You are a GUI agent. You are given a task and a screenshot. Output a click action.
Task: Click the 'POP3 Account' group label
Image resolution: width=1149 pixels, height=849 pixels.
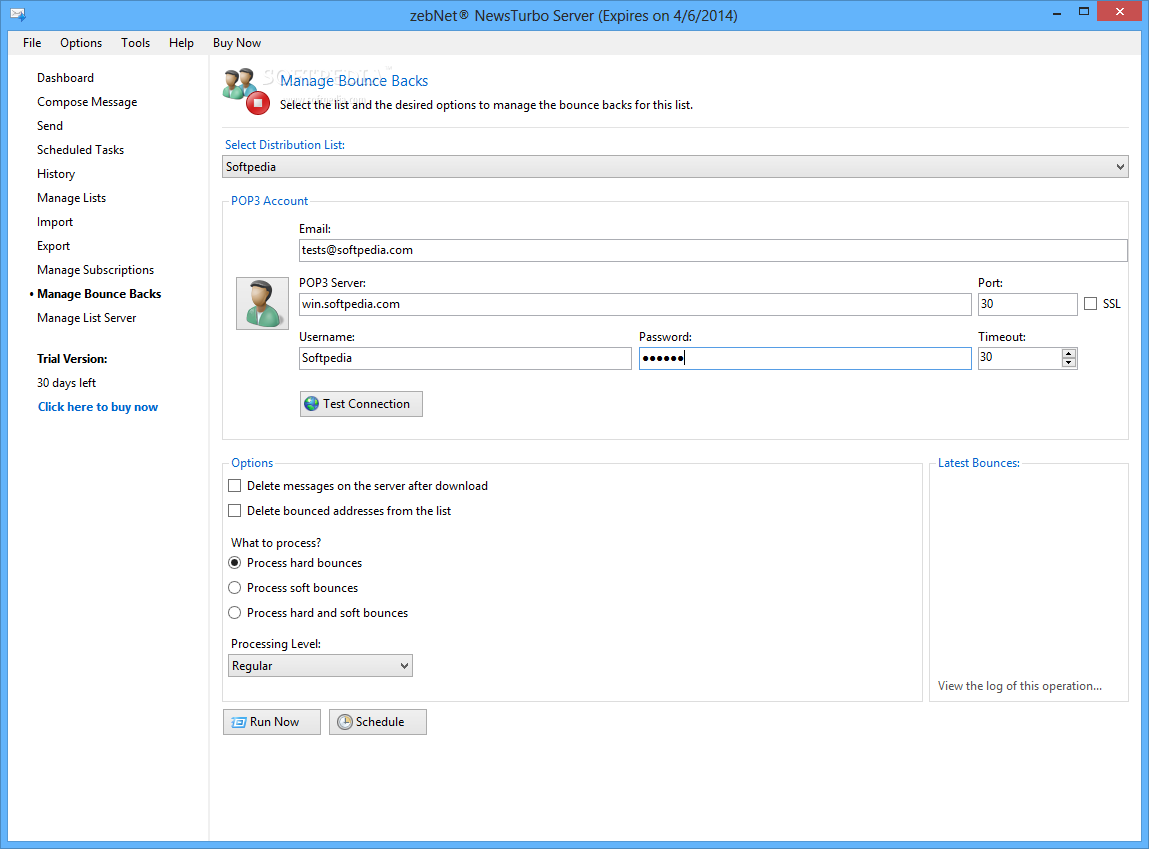tap(269, 201)
